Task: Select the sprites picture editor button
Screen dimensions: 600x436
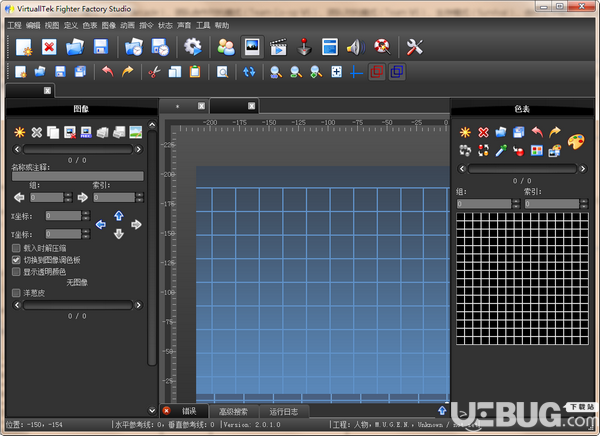Action: click(x=252, y=47)
